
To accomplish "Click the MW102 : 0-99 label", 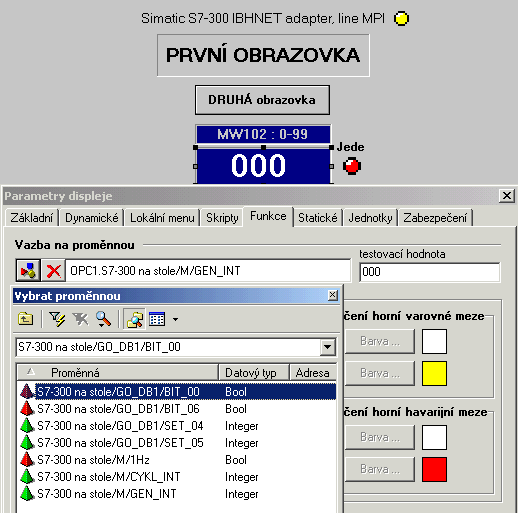I will 263,134.
